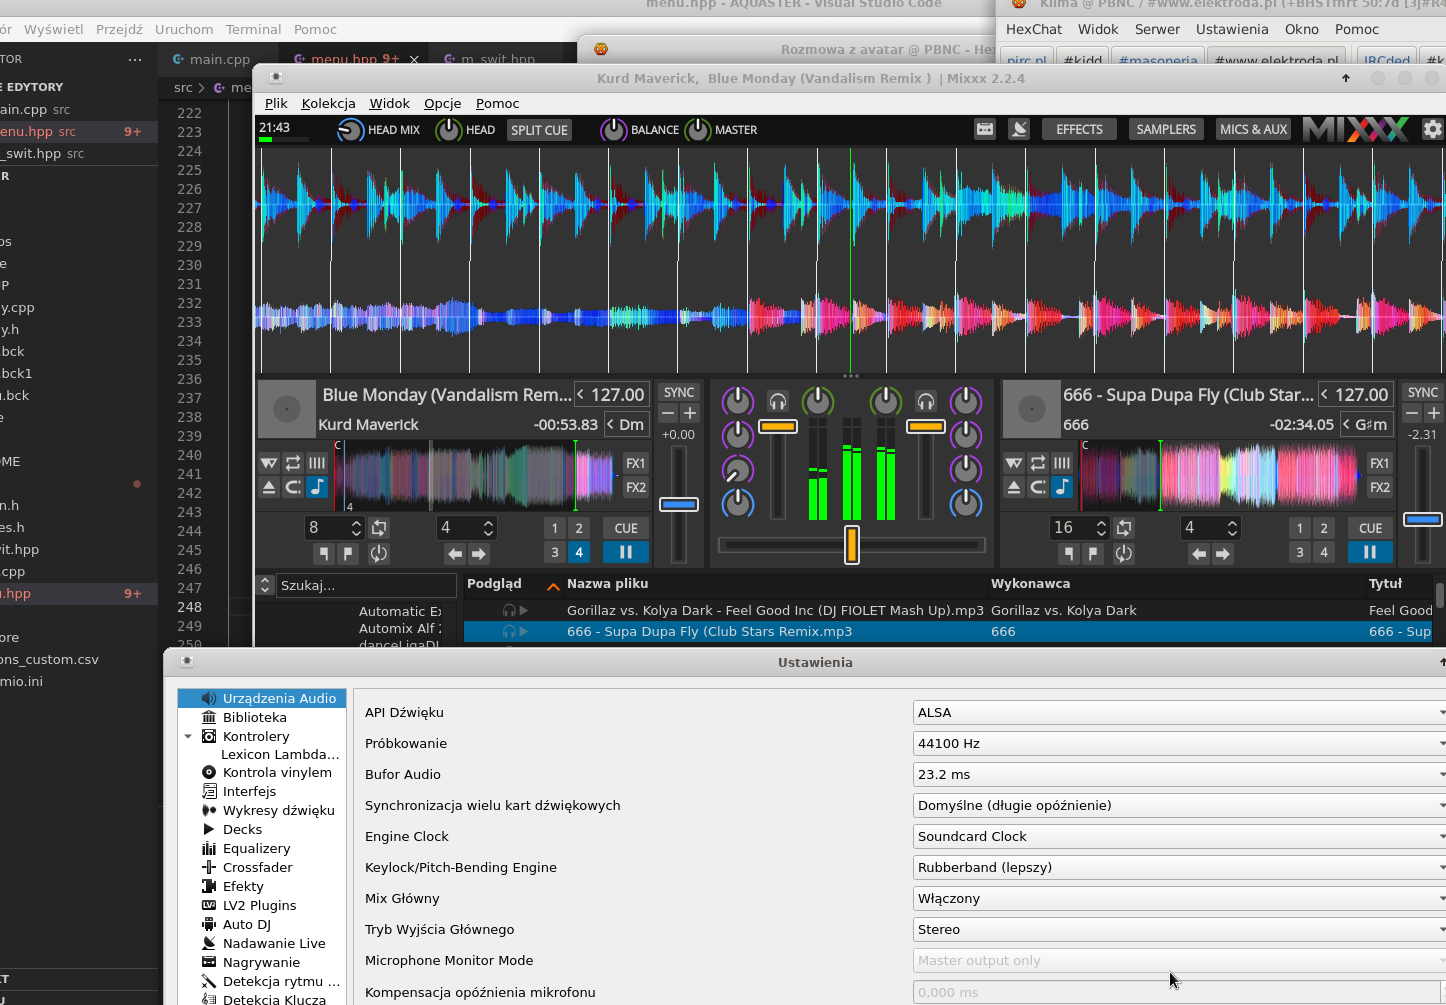Toggle the Split Cue option
This screenshot has height=1005, width=1446.
tap(539, 130)
